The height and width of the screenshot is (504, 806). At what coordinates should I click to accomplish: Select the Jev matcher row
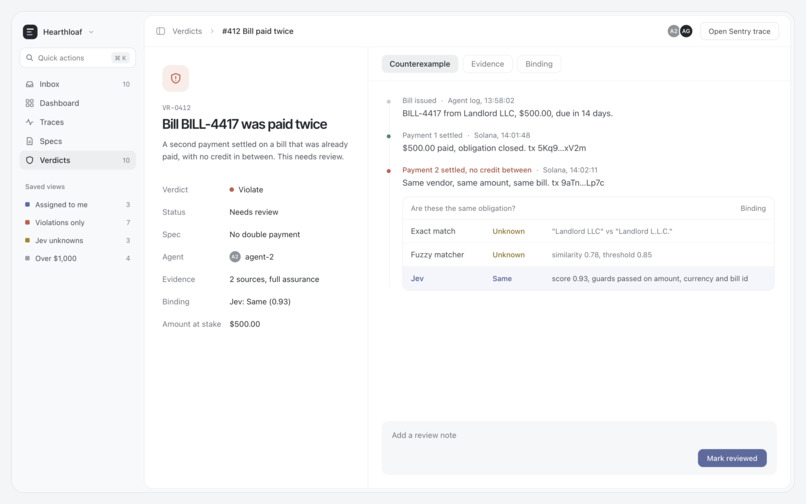(x=588, y=278)
